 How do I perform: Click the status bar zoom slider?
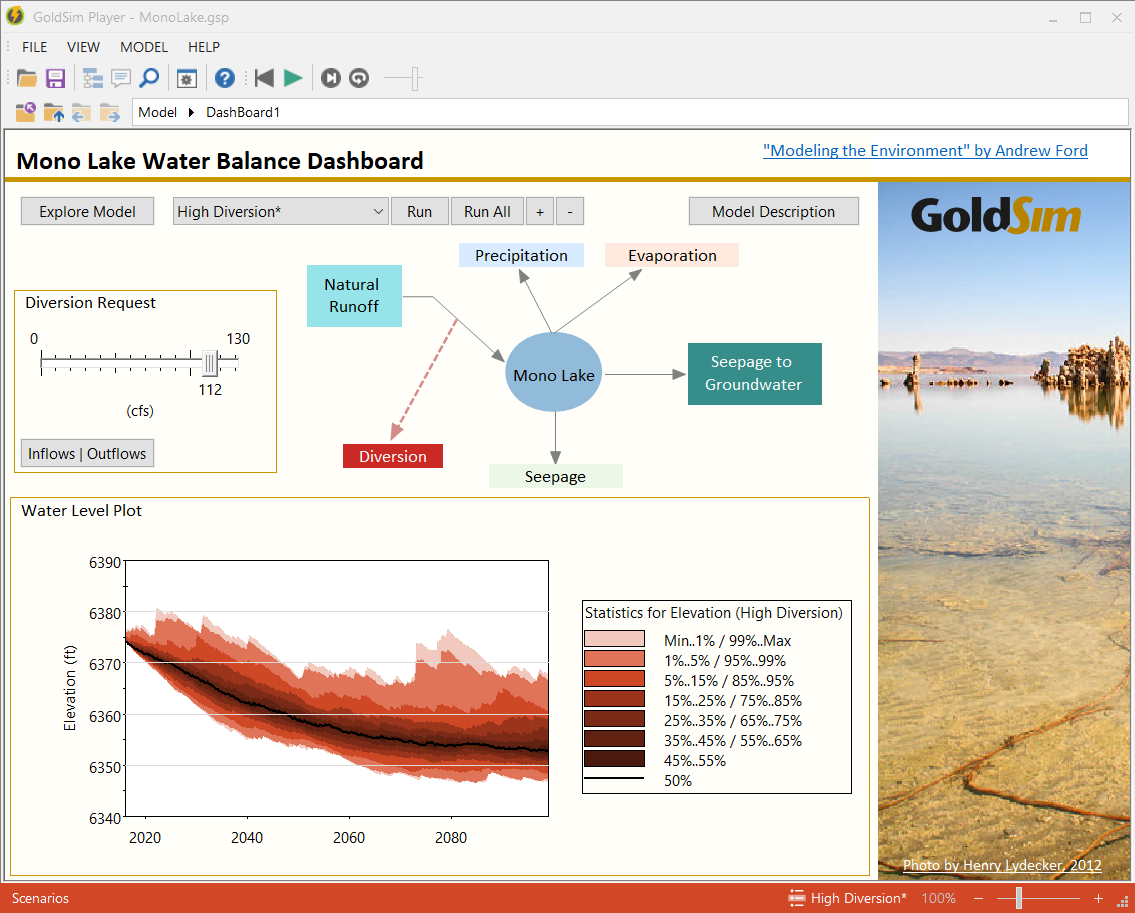[1038, 899]
